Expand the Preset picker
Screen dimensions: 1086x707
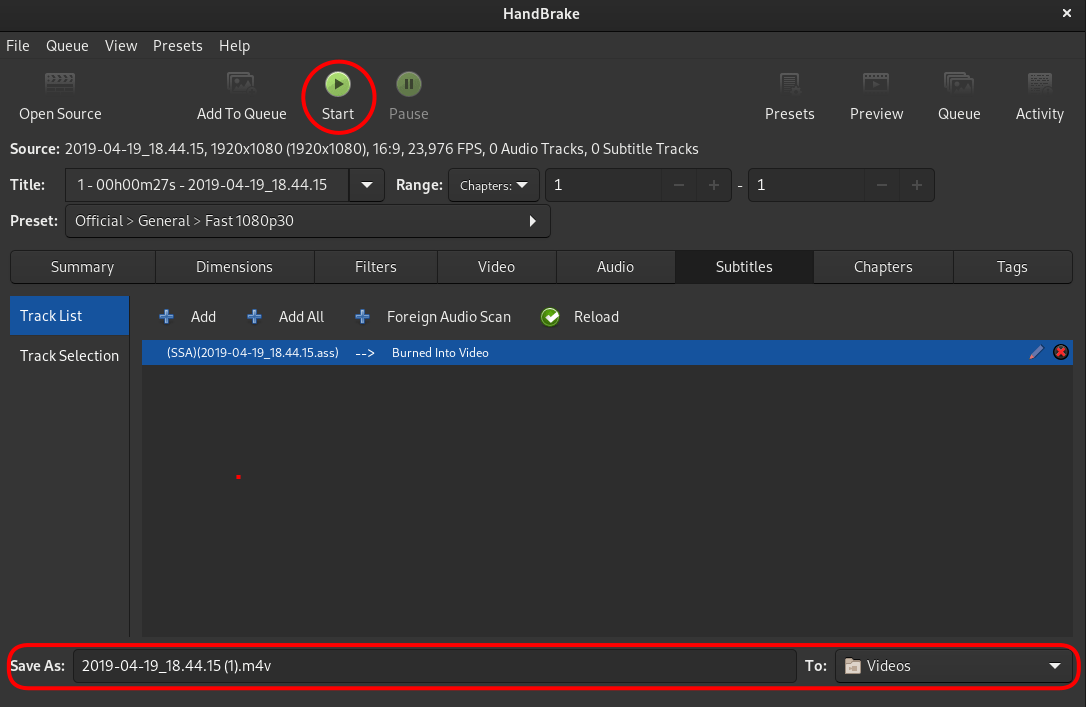point(532,221)
